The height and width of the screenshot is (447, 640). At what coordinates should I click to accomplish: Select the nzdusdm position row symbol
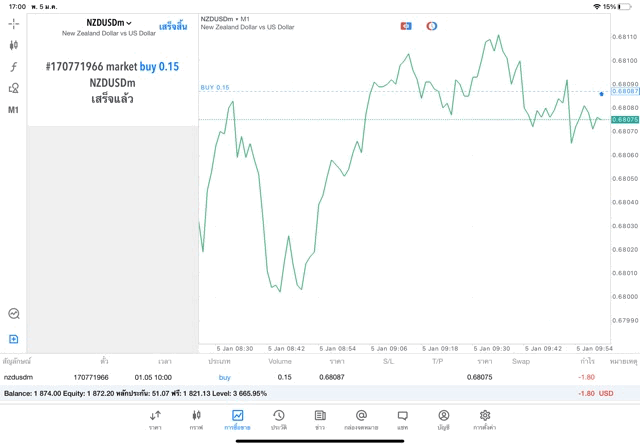tap(18, 377)
